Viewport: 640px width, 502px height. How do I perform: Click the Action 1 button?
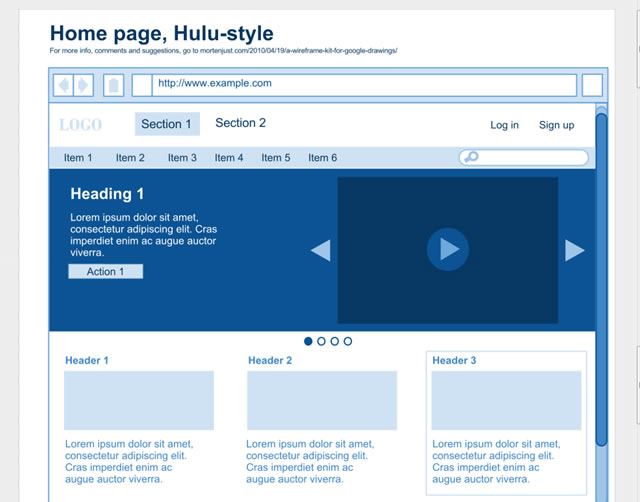pos(106,271)
